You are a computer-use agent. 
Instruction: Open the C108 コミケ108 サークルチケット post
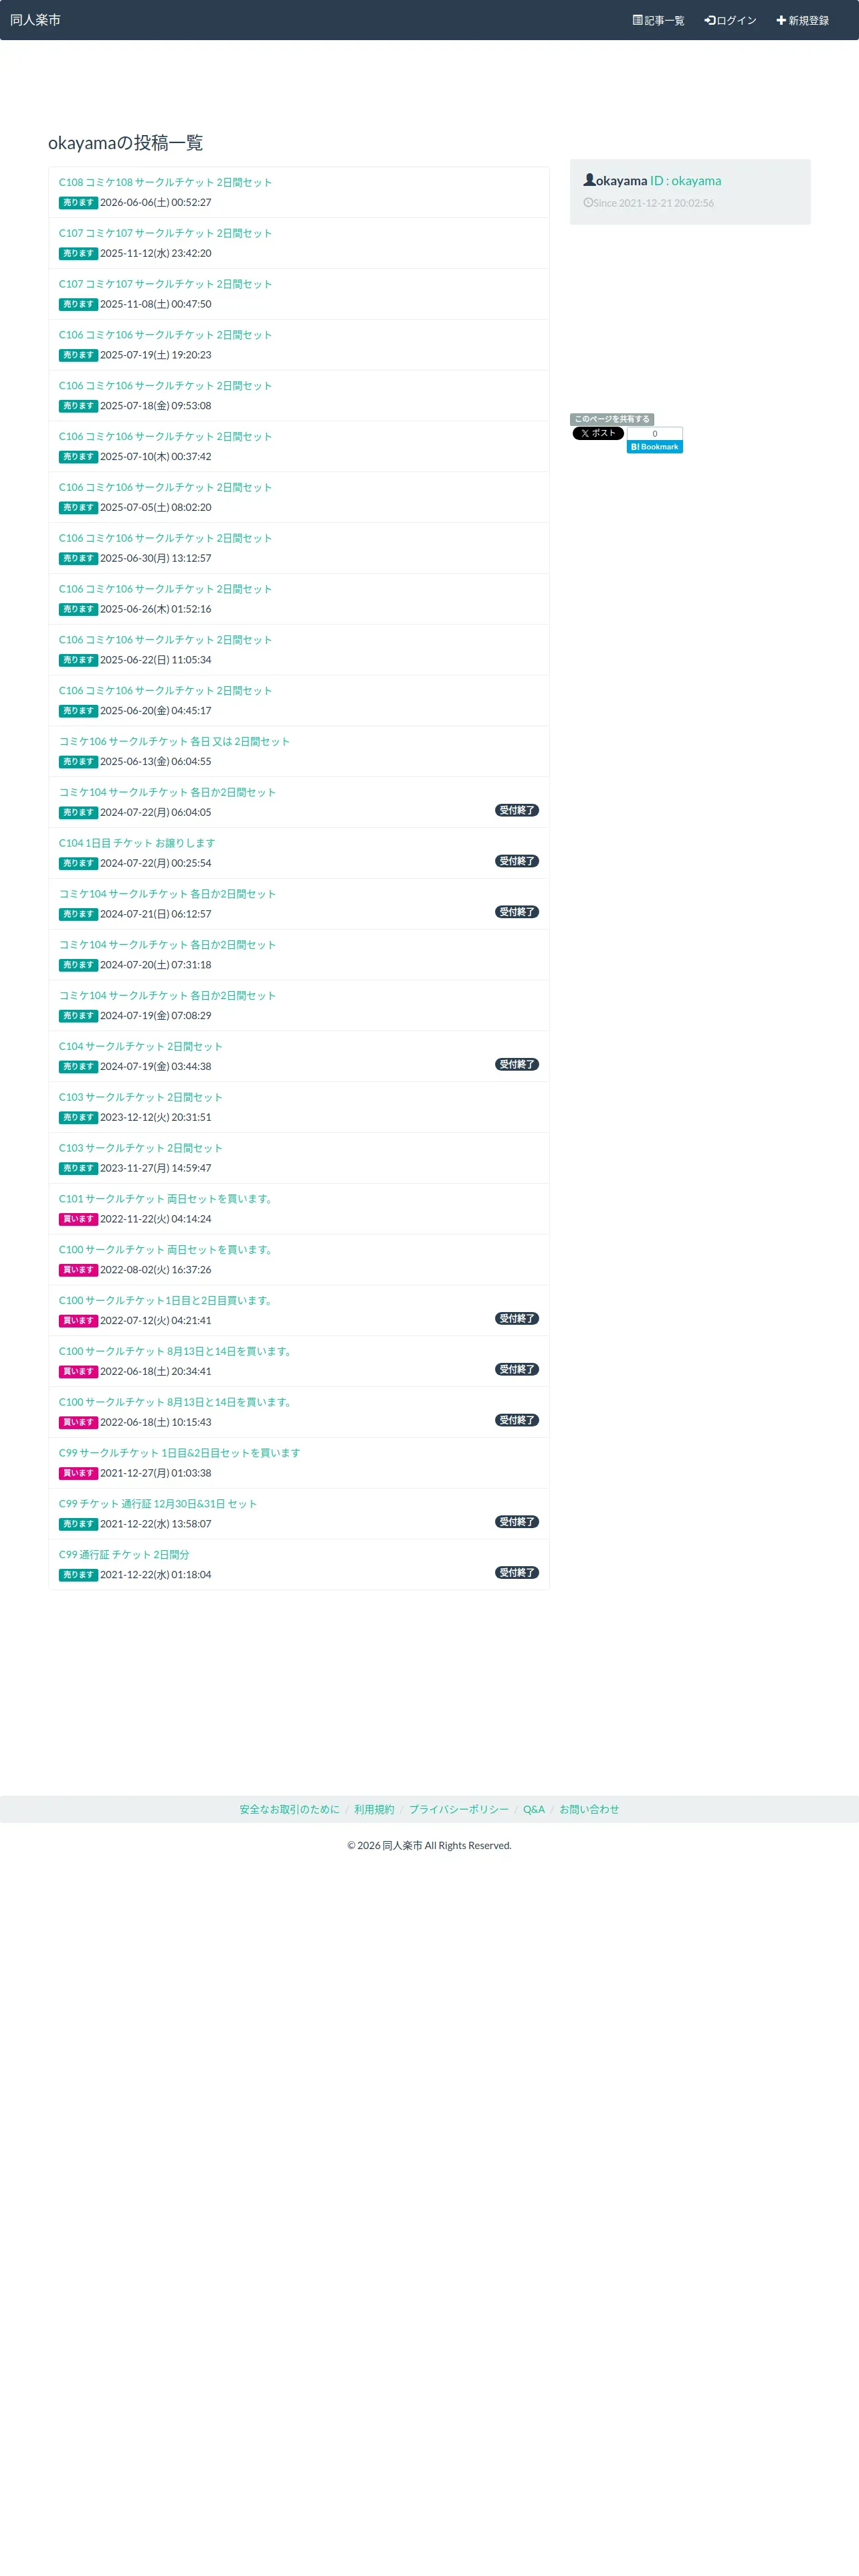click(x=165, y=182)
